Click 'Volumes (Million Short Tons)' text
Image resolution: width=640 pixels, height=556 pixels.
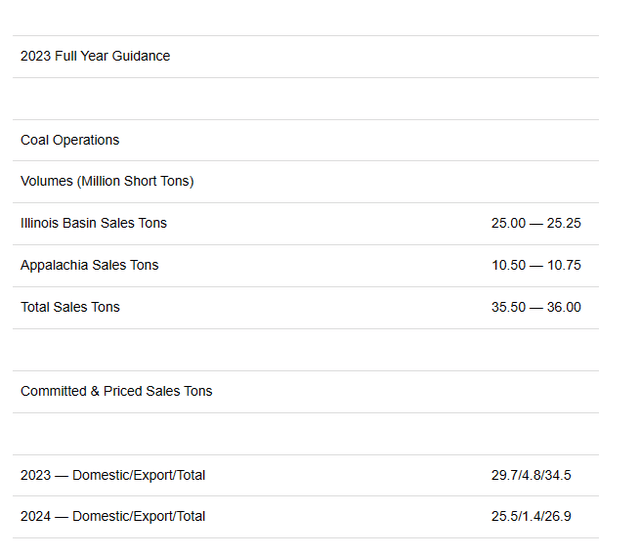107,181
